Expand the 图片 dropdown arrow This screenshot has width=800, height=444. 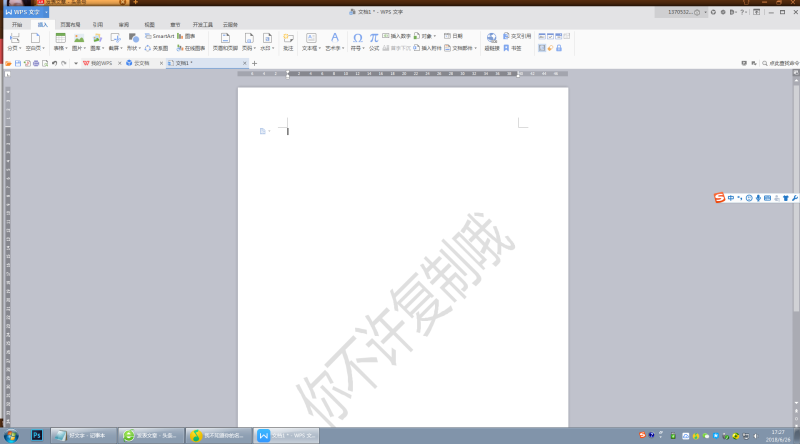(x=85, y=48)
